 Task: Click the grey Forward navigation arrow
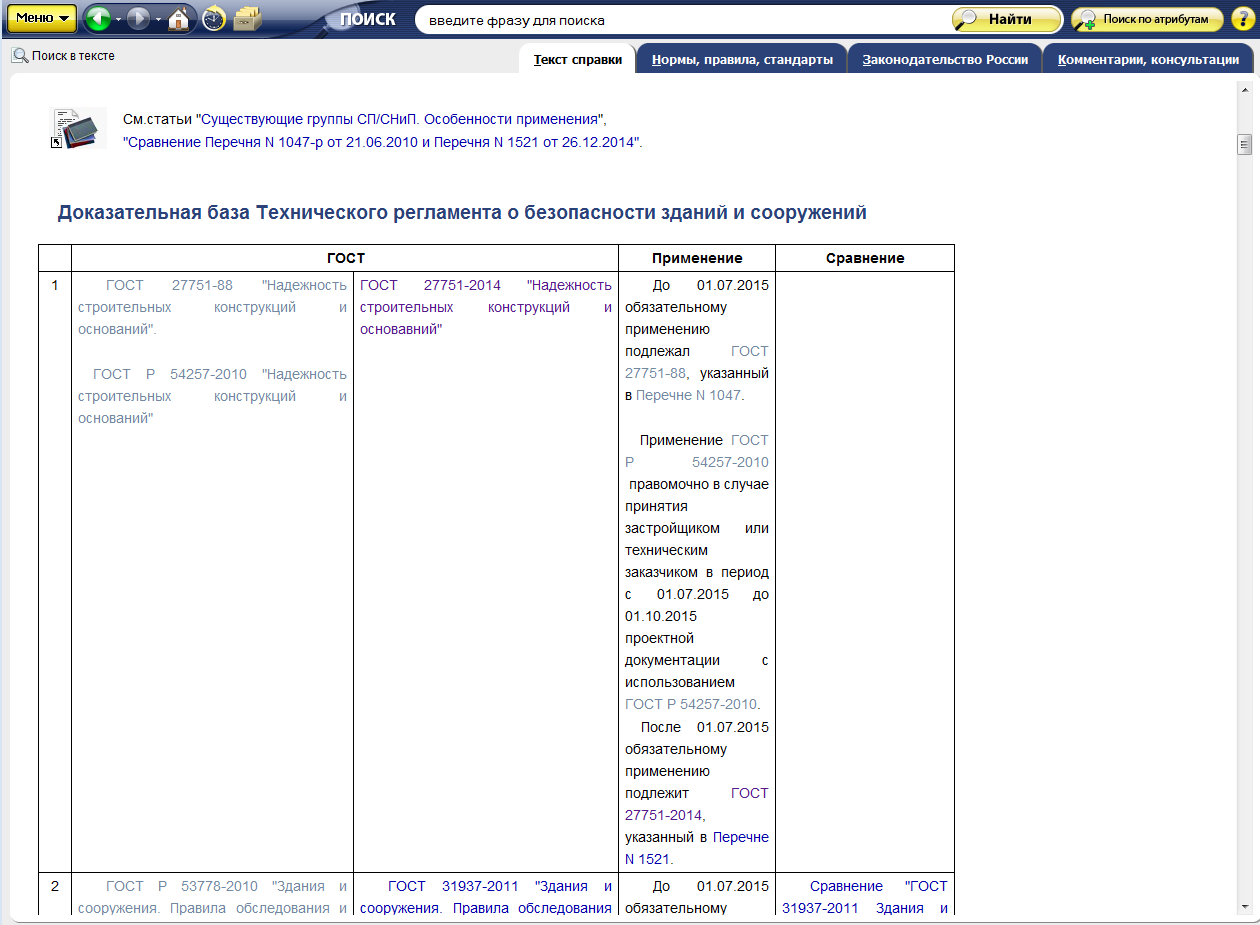point(138,19)
